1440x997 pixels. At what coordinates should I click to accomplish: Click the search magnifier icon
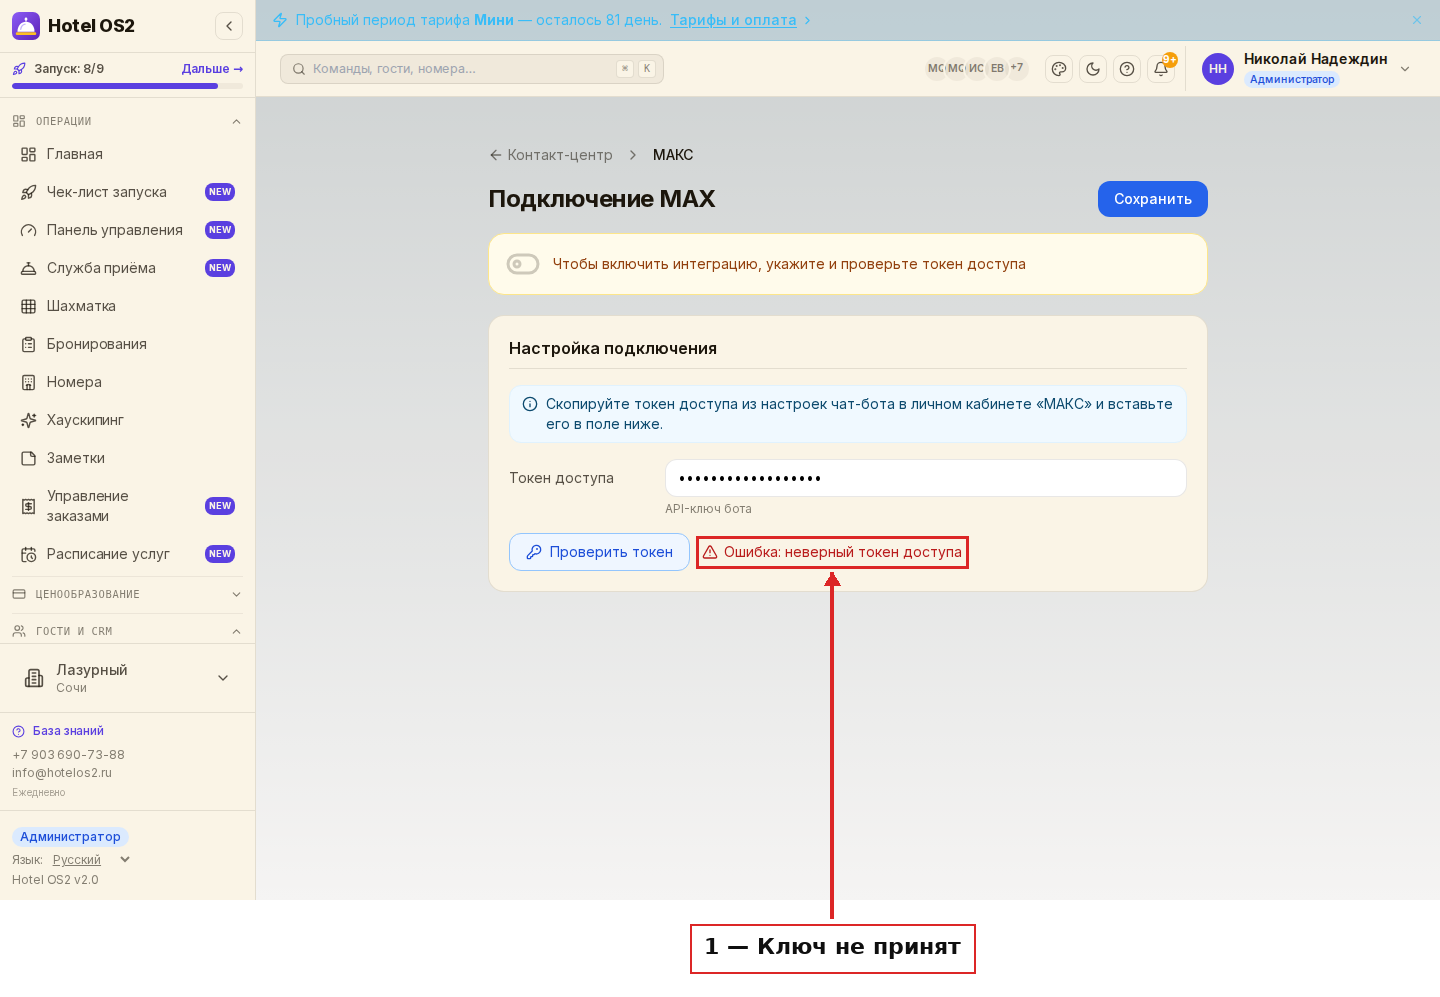299,69
